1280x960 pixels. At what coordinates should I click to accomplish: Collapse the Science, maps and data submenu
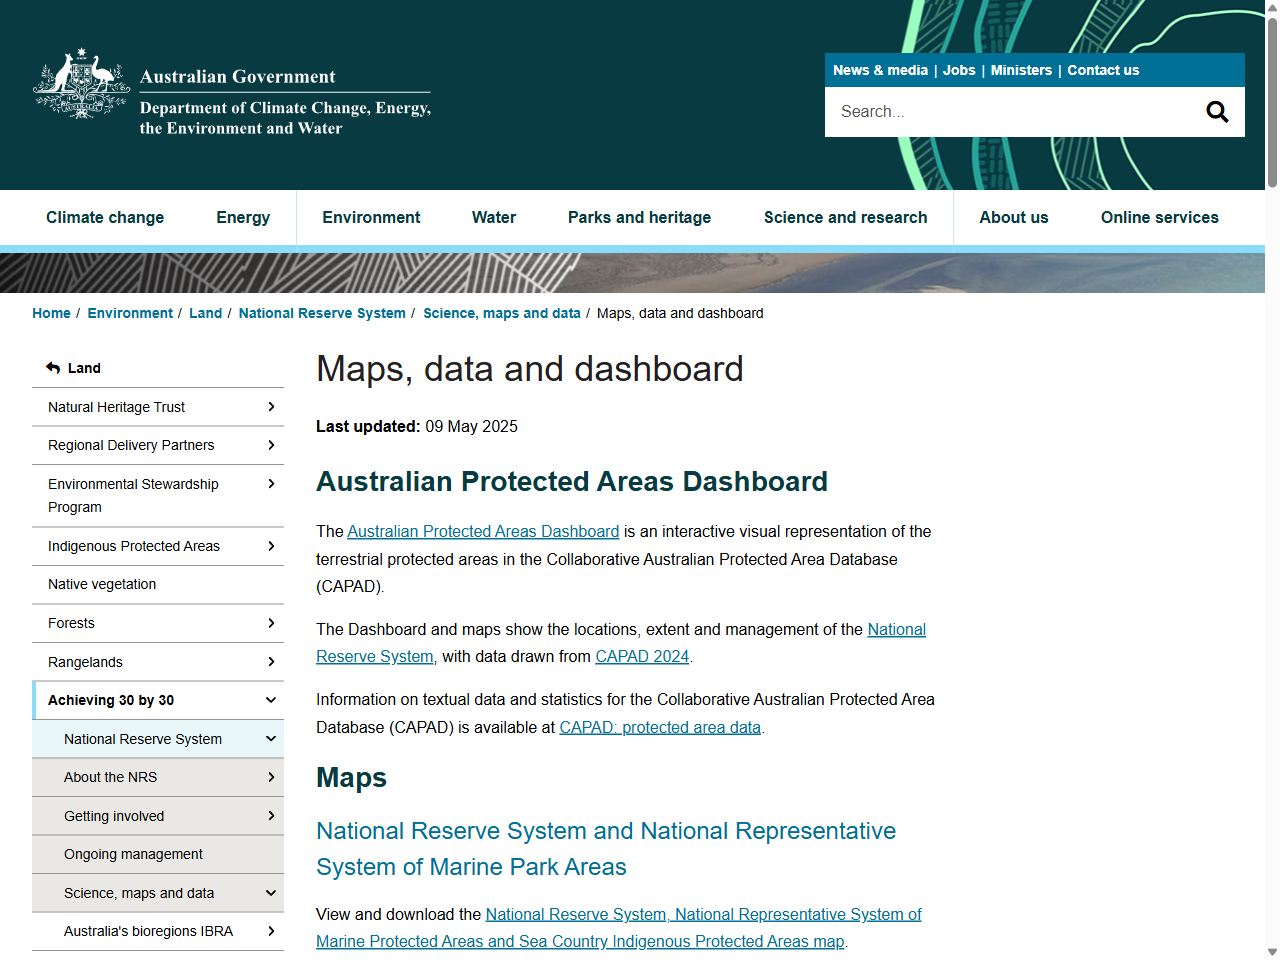tap(270, 892)
